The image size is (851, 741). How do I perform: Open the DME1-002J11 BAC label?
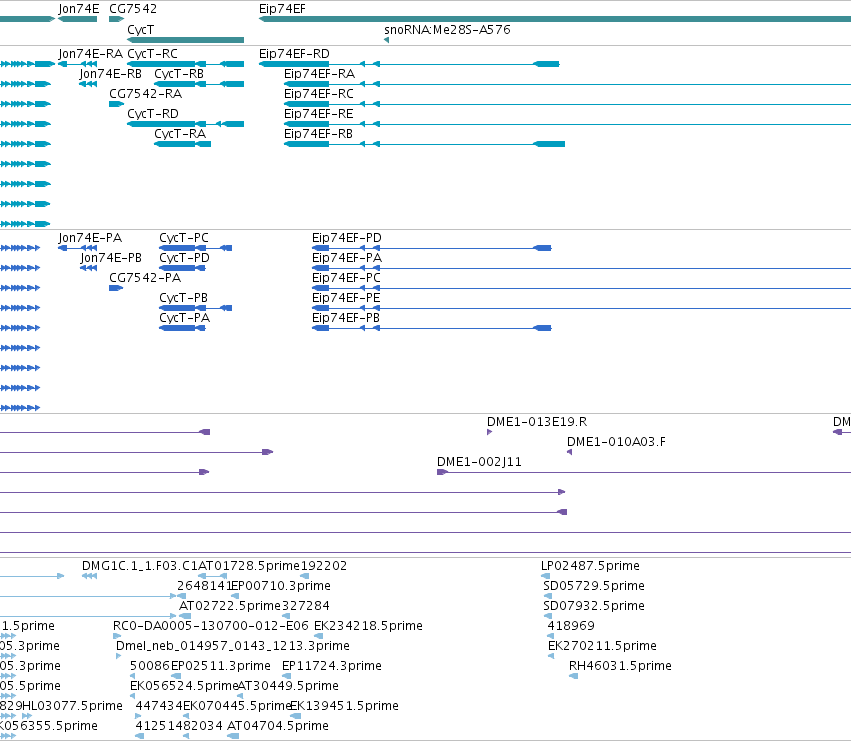(479, 462)
